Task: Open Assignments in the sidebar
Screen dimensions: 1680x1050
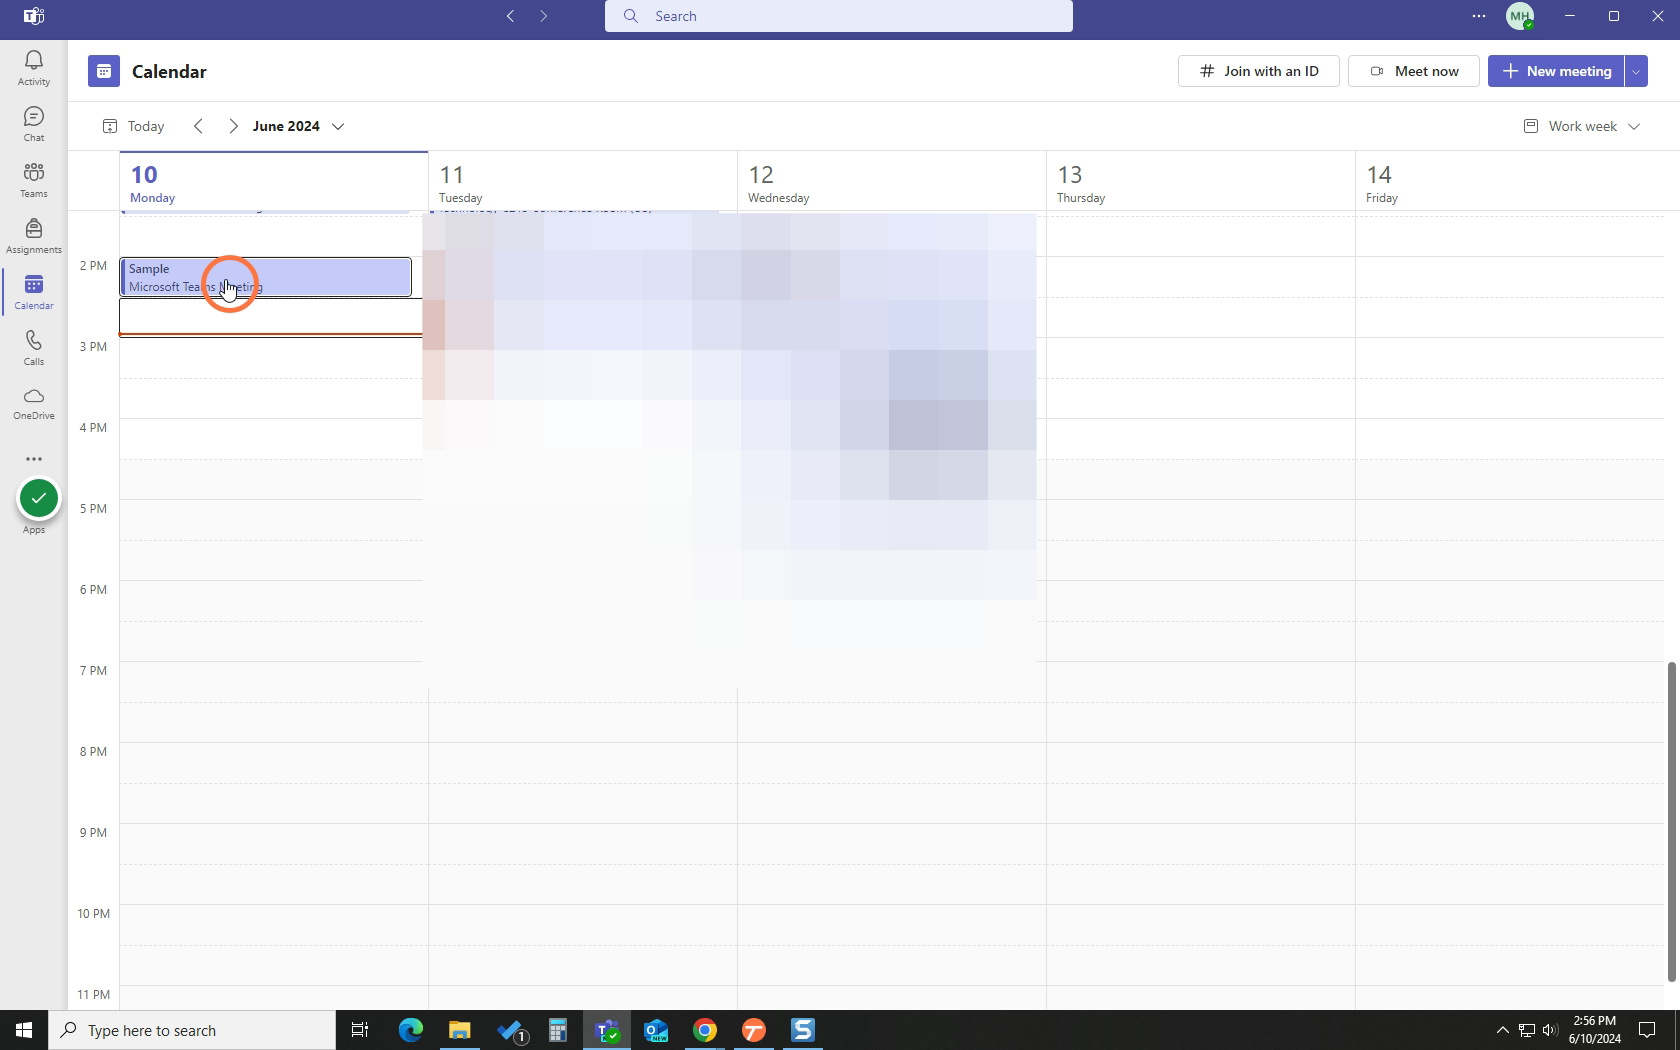Action: click(x=33, y=236)
